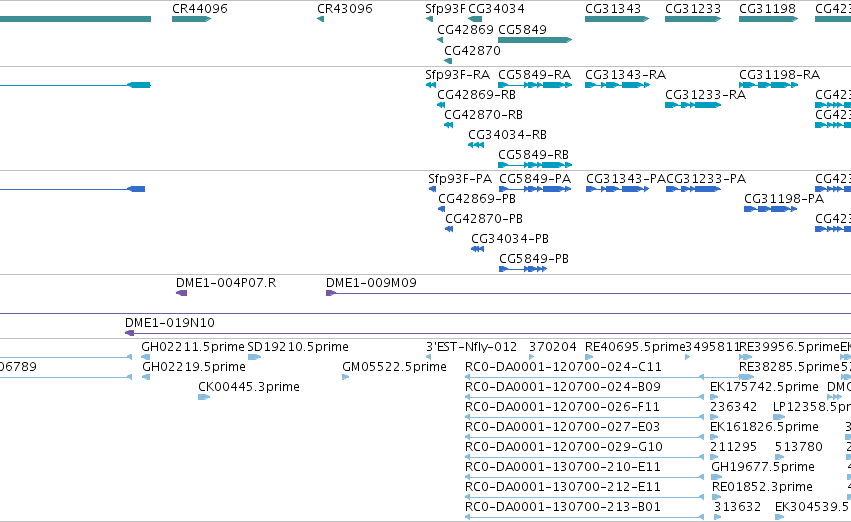Viewport: 851px width, 522px height.
Task: Select the CG34034 gene label
Action: pos(496,9)
